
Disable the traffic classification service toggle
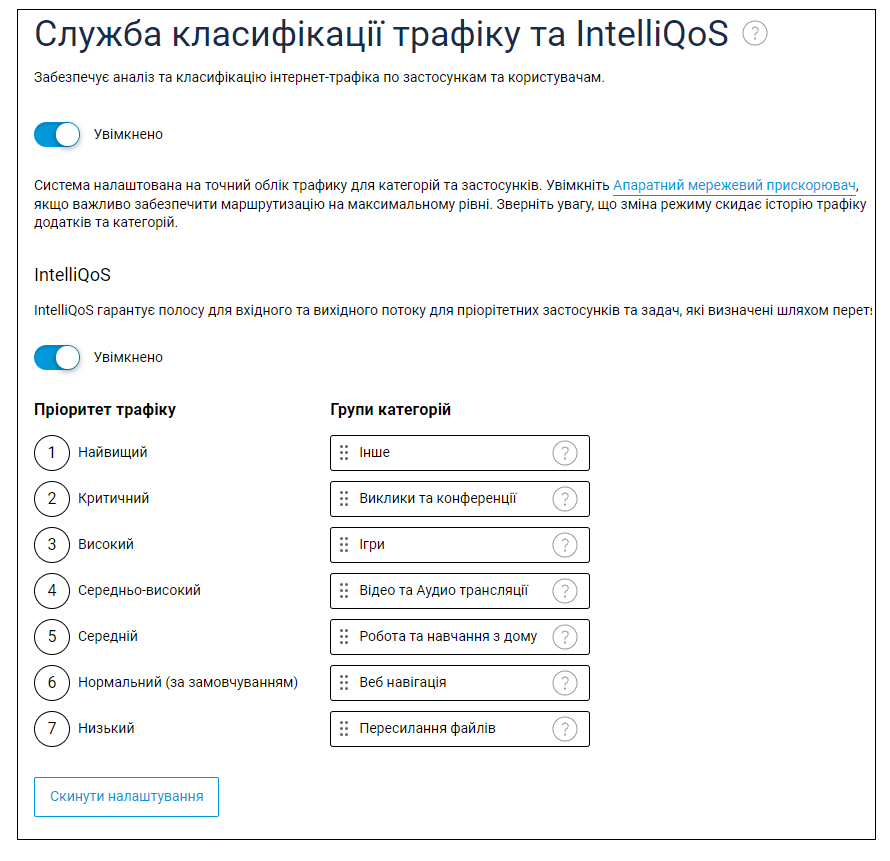pyautogui.click(x=57, y=135)
